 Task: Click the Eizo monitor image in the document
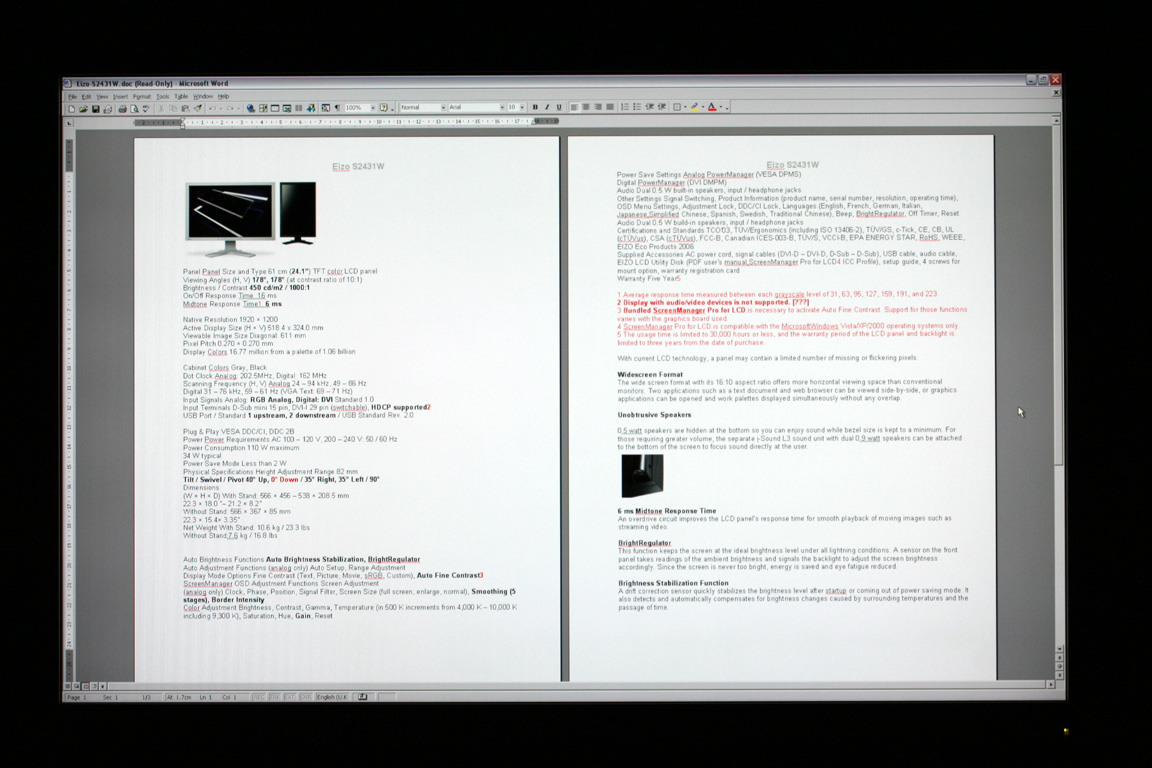(250, 219)
